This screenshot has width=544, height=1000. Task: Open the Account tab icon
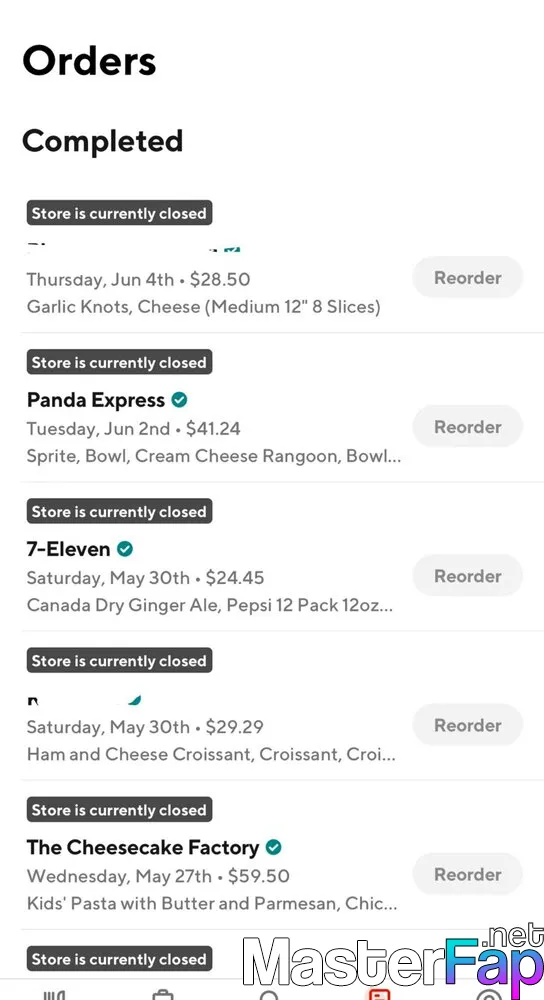pos(489,995)
